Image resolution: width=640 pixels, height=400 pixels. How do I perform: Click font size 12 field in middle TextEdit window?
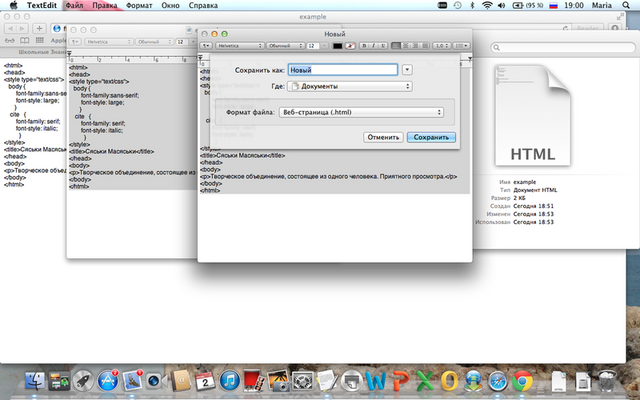(x=181, y=42)
